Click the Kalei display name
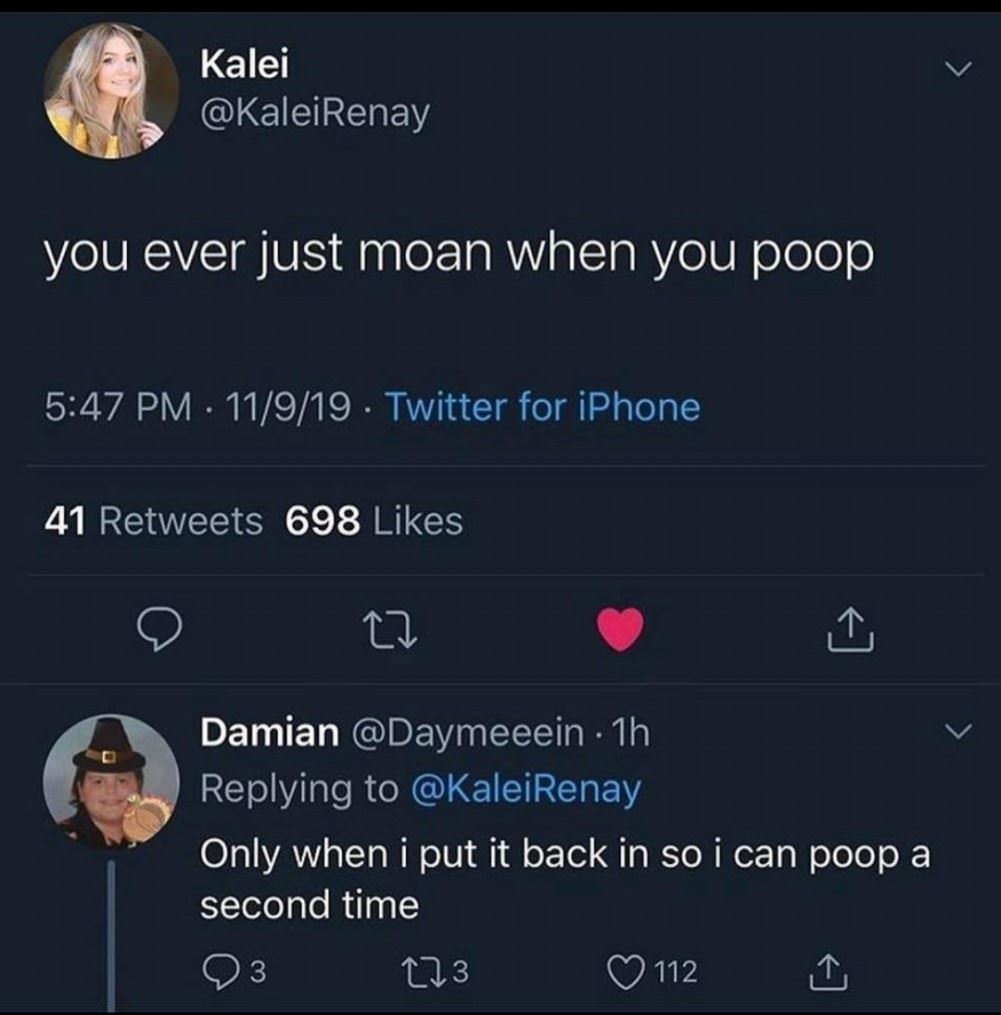1001x1015 pixels. (x=244, y=65)
